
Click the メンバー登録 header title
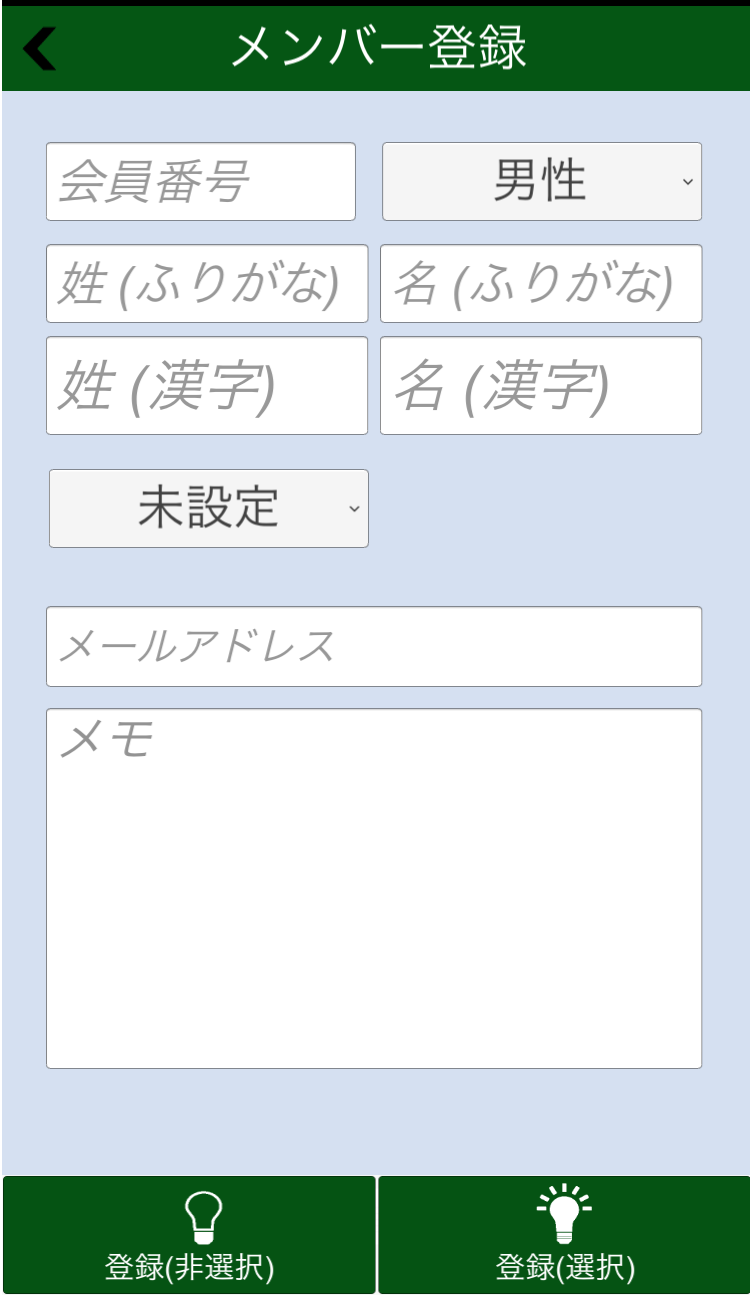379,48
